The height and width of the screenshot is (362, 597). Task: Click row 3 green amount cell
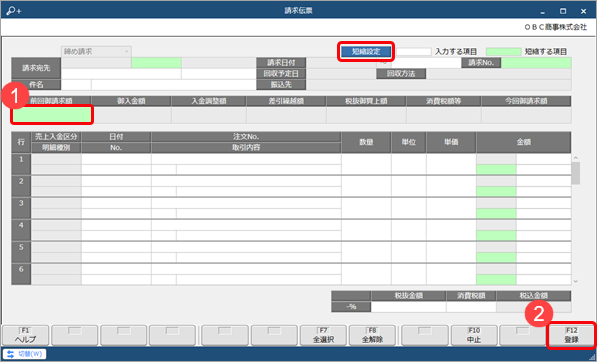pos(496,214)
